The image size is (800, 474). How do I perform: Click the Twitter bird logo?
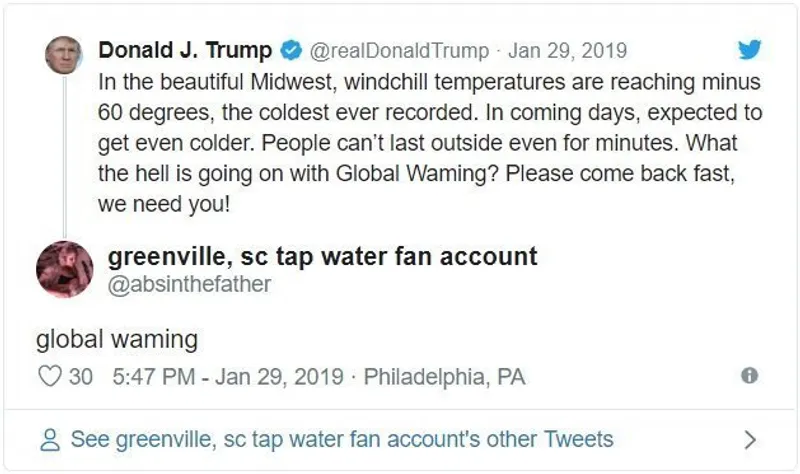[x=749, y=50]
